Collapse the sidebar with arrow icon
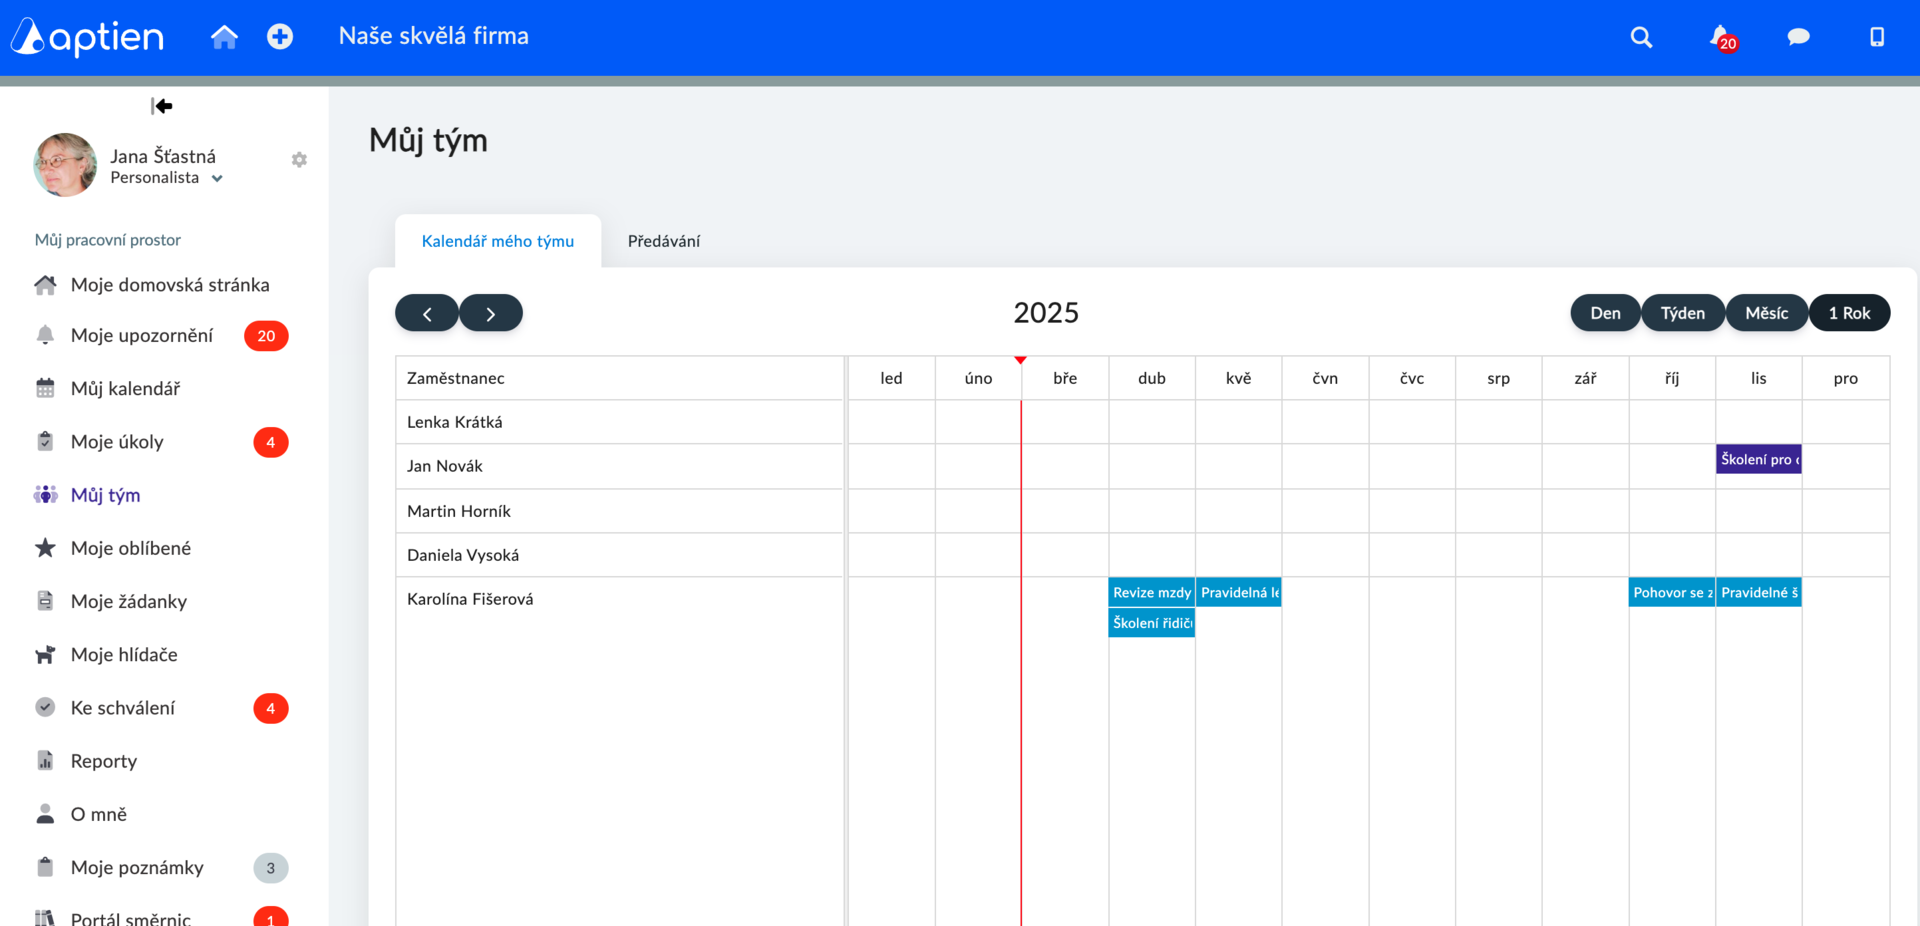 pos(162,106)
